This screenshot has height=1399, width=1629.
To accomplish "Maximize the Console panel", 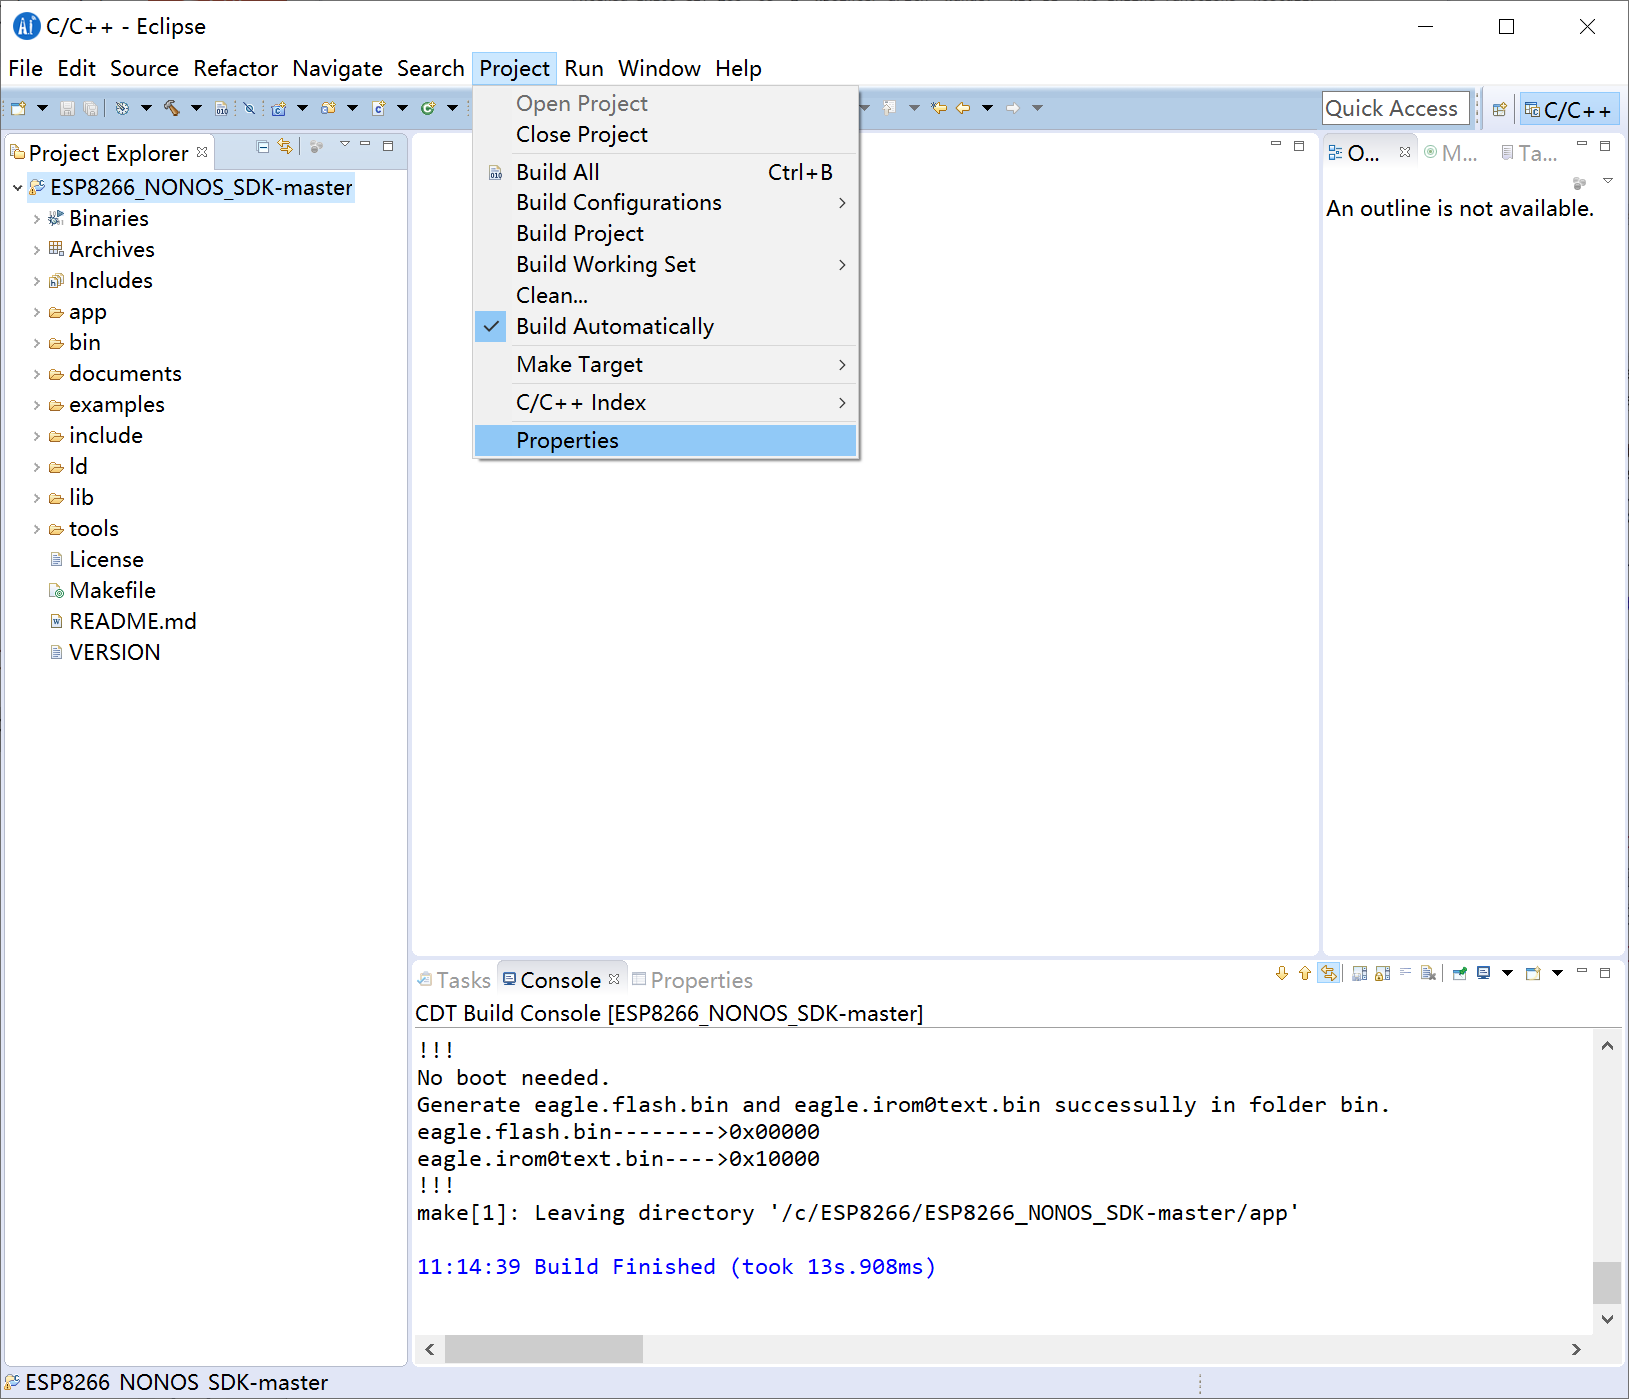I will (1605, 972).
